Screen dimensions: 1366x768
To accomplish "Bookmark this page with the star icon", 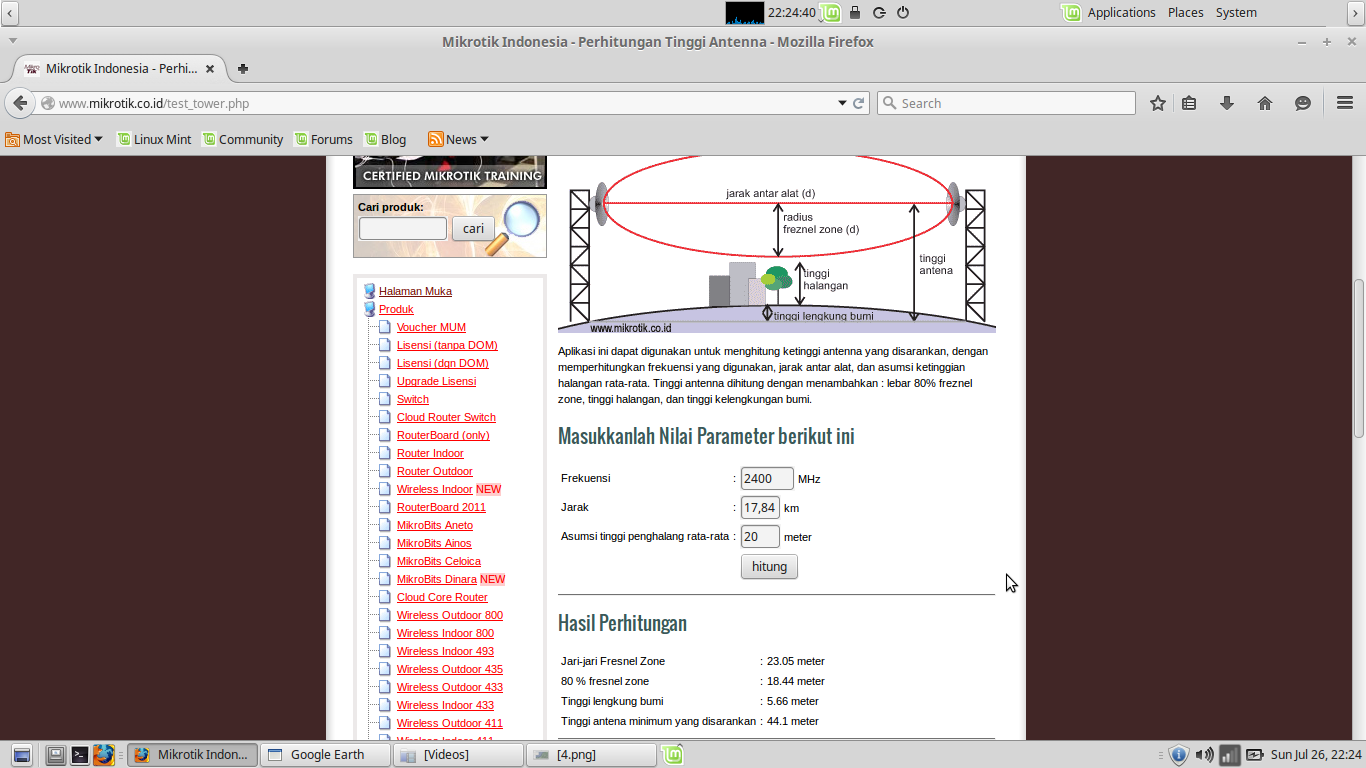I will tap(1158, 103).
